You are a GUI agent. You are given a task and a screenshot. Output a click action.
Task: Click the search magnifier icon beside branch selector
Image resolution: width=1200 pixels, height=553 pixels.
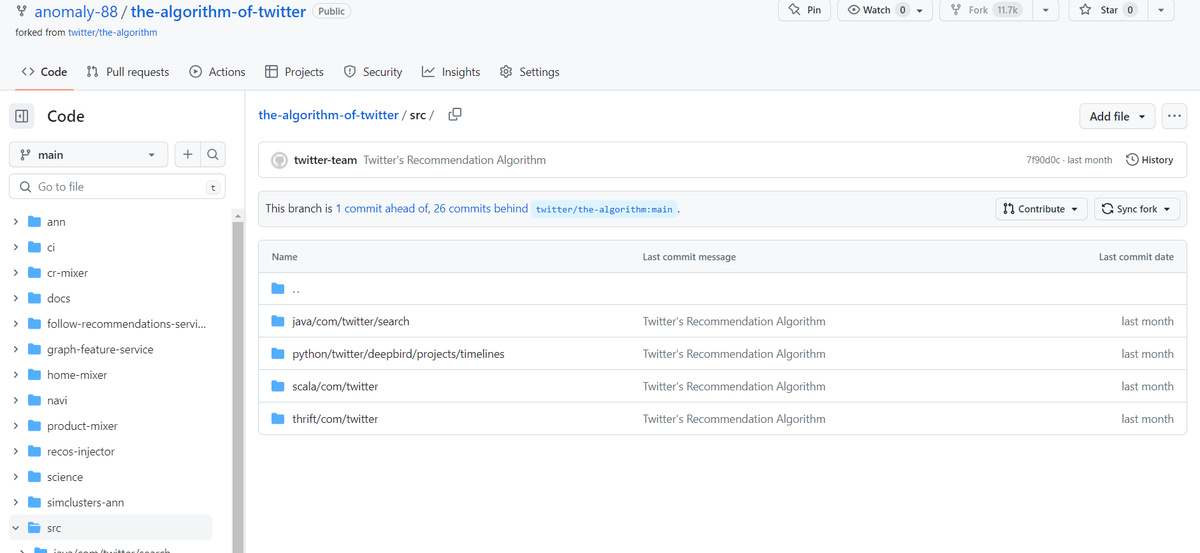pos(212,154)
